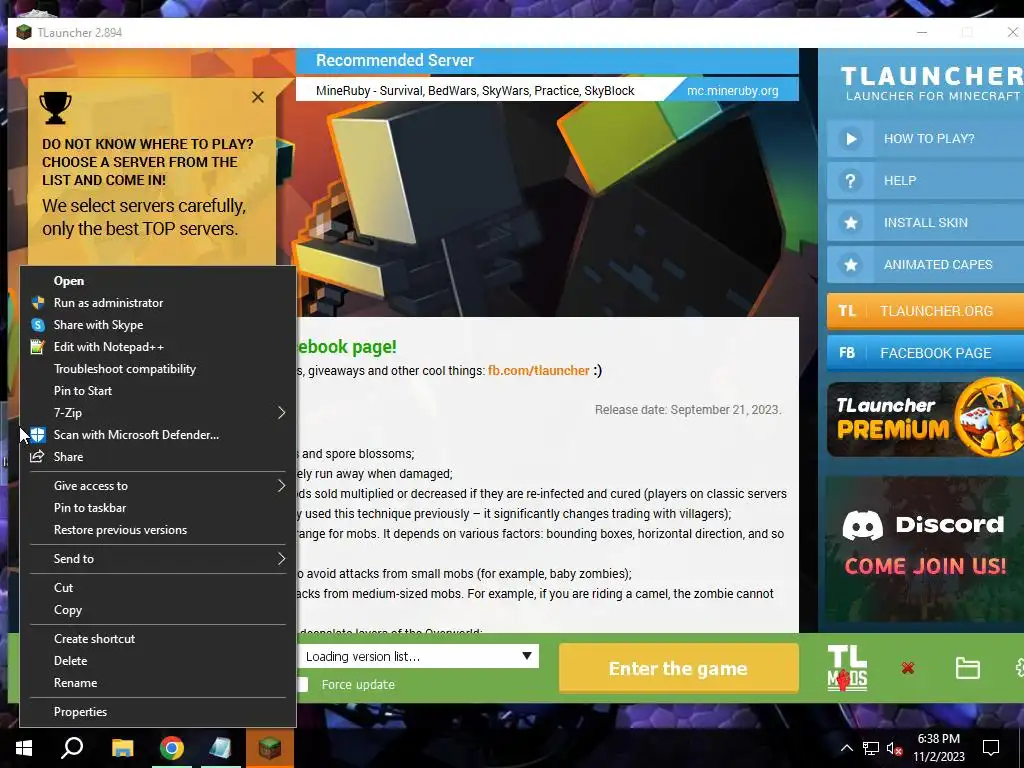Click Share in the context menu
The image size is (1024, 768).
click(158, 456)
